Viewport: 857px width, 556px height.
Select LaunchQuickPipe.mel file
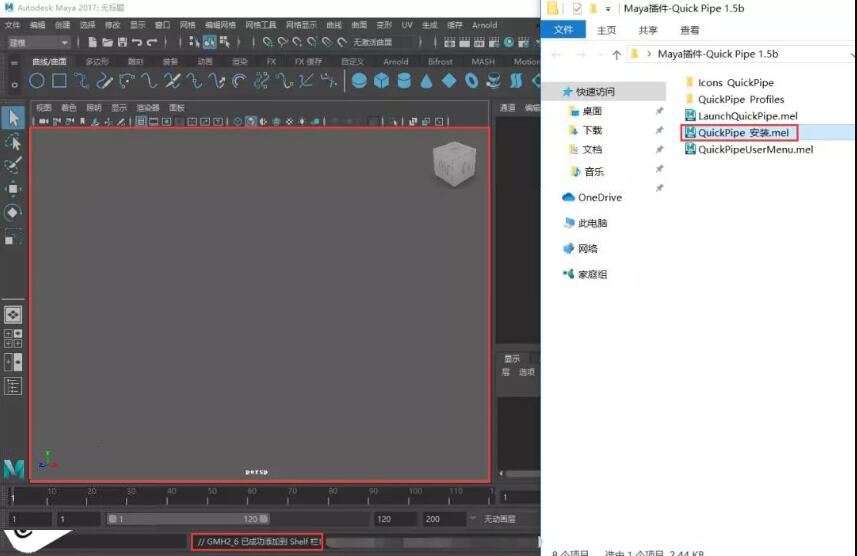tap(741, 115)
